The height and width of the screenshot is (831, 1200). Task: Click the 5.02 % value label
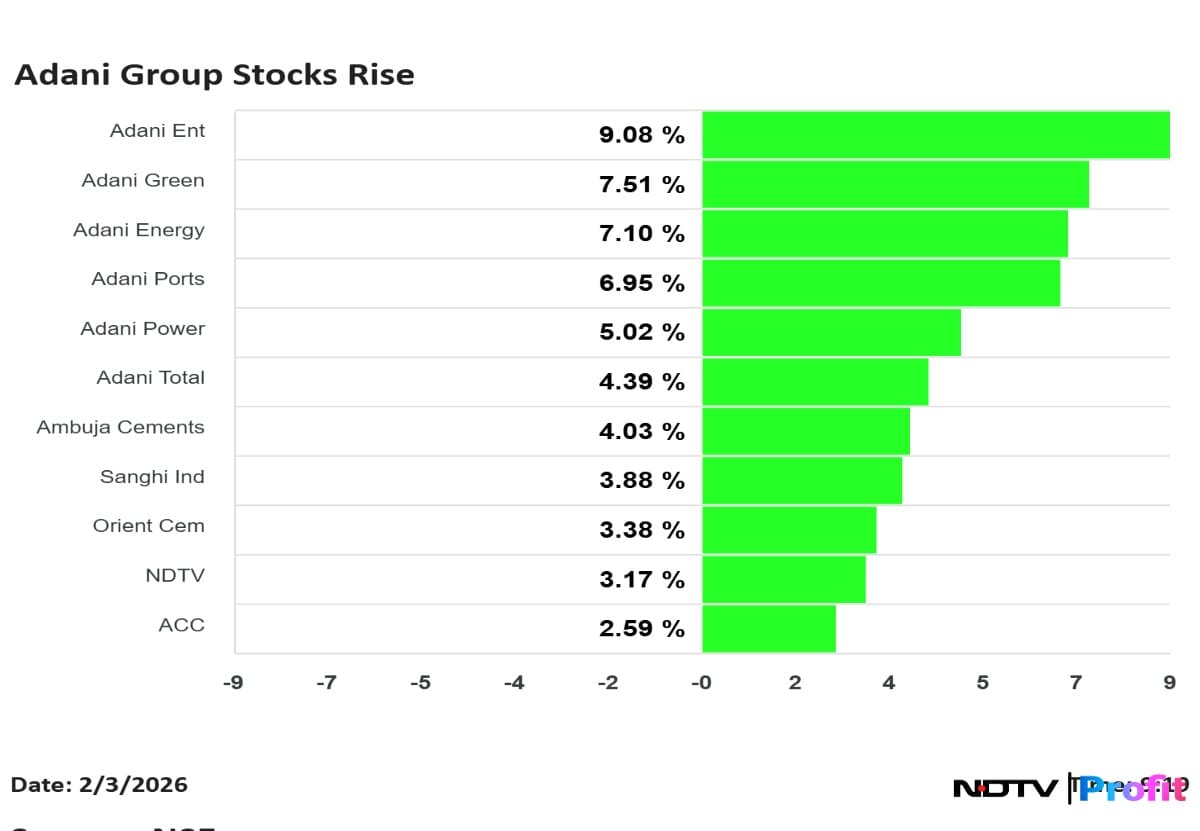pyautogui.click(x=642, y=332)
